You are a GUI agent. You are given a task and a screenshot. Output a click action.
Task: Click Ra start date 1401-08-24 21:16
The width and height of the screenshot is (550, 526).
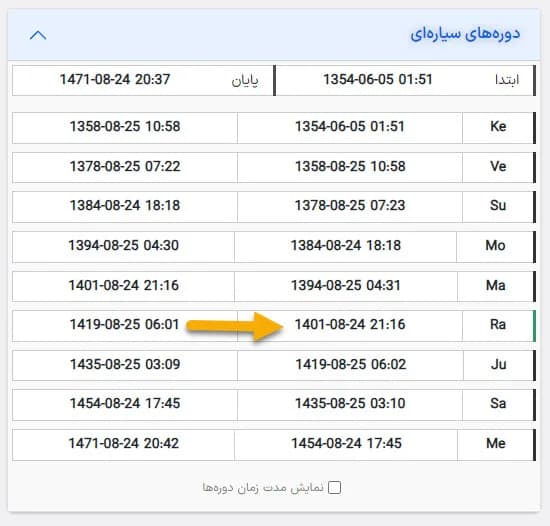click(350, 324)
